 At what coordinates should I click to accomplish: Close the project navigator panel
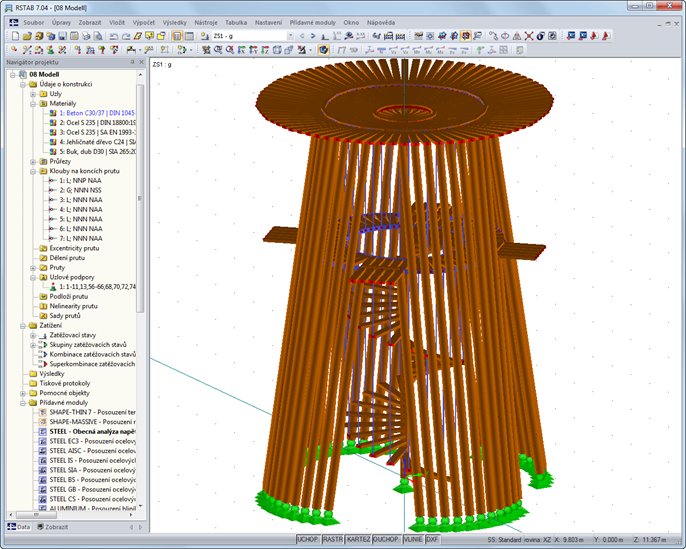(x=142, y=64)
